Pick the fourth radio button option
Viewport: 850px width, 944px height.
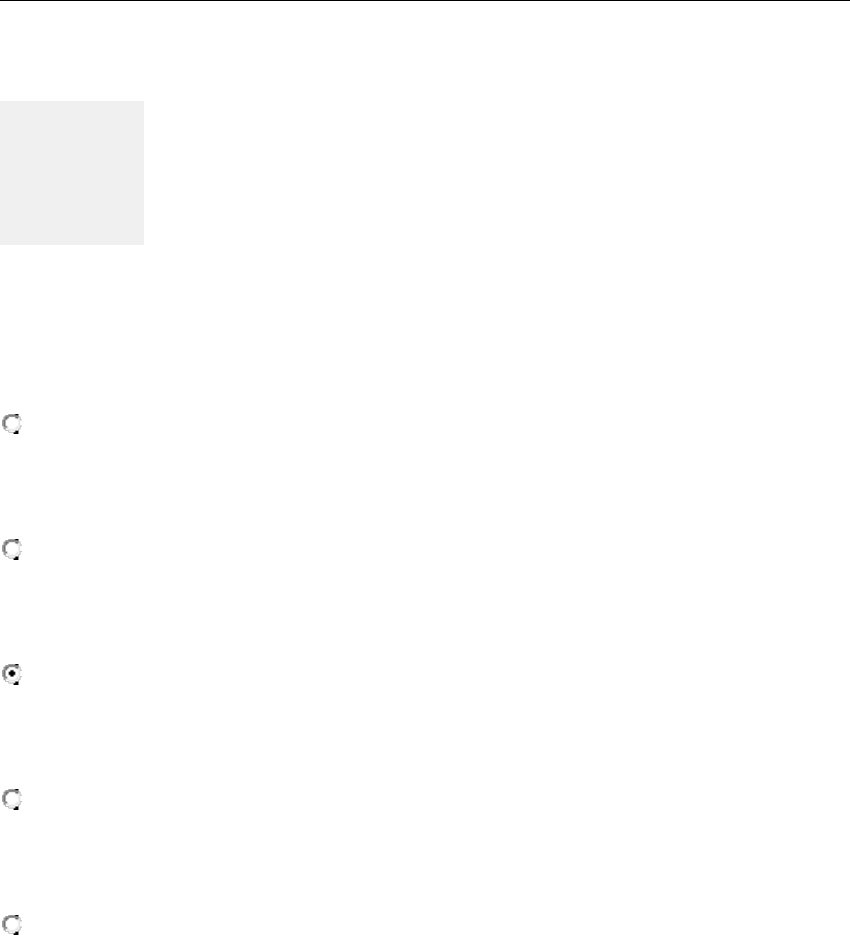click(13, 800)
